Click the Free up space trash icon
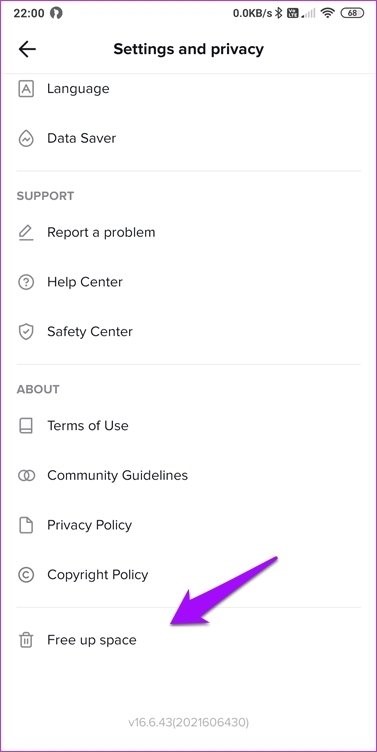The height and width of the screenshot is (752, 377). [x=26, y=640]
